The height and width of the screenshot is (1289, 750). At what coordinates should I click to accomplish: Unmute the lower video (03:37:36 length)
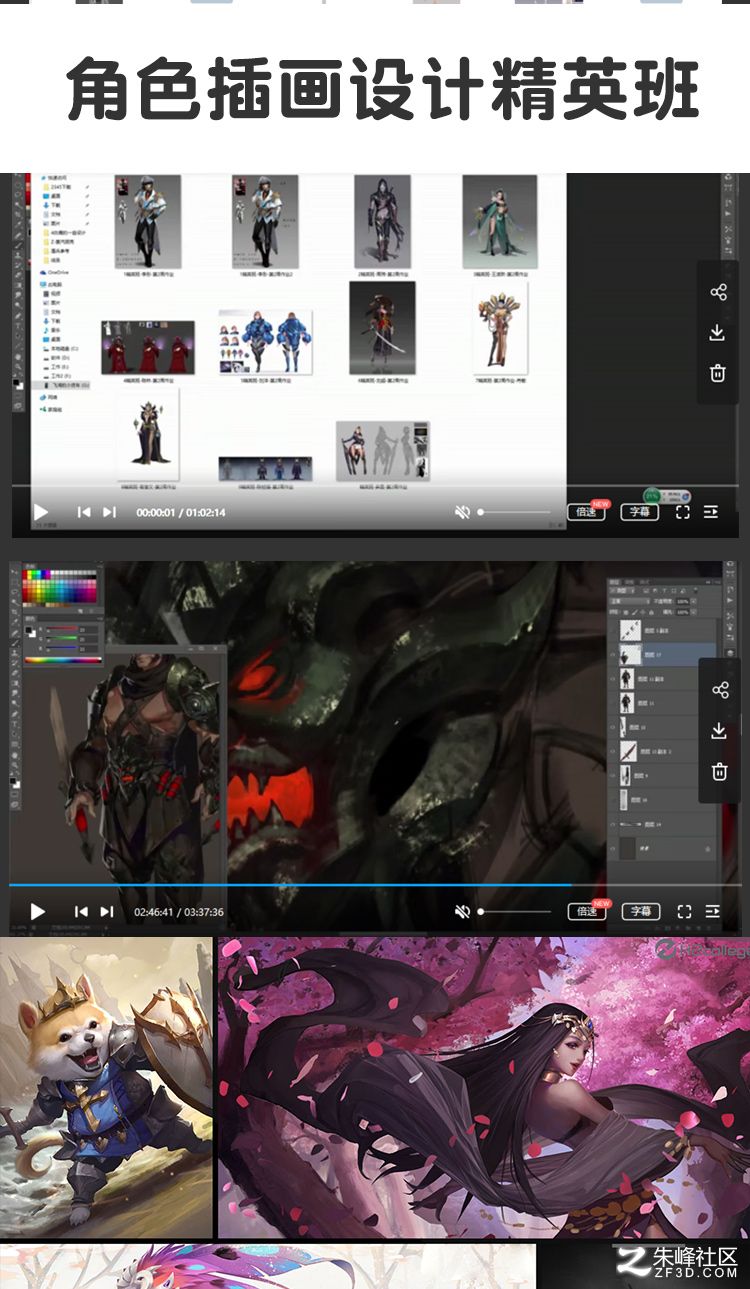point(462,912)
